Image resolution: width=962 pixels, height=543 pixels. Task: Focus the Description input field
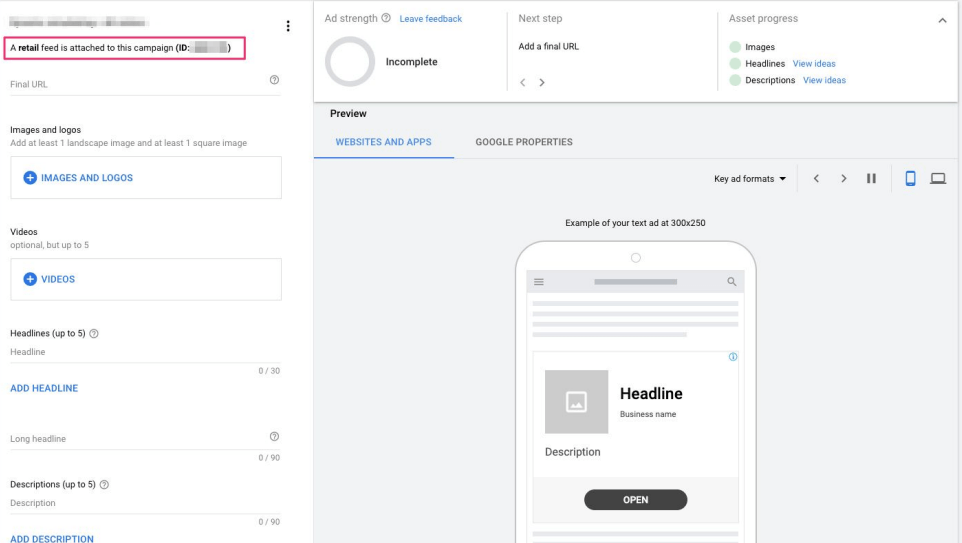click(x=145, y=503)
